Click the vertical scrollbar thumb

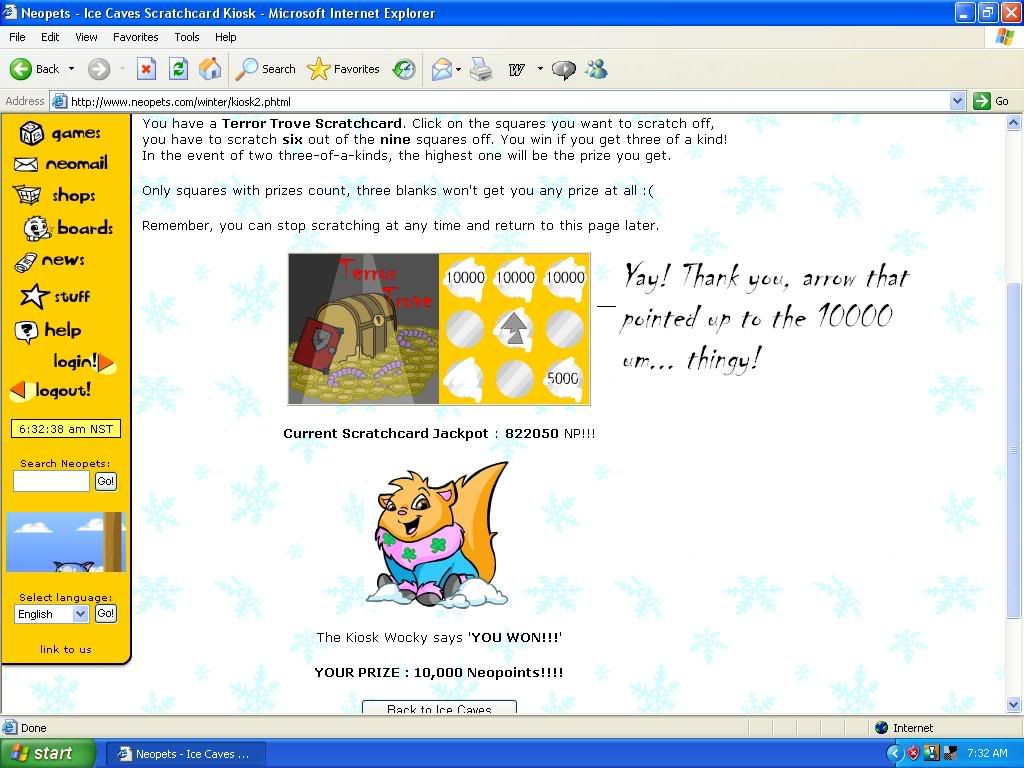click(1014, 450)
